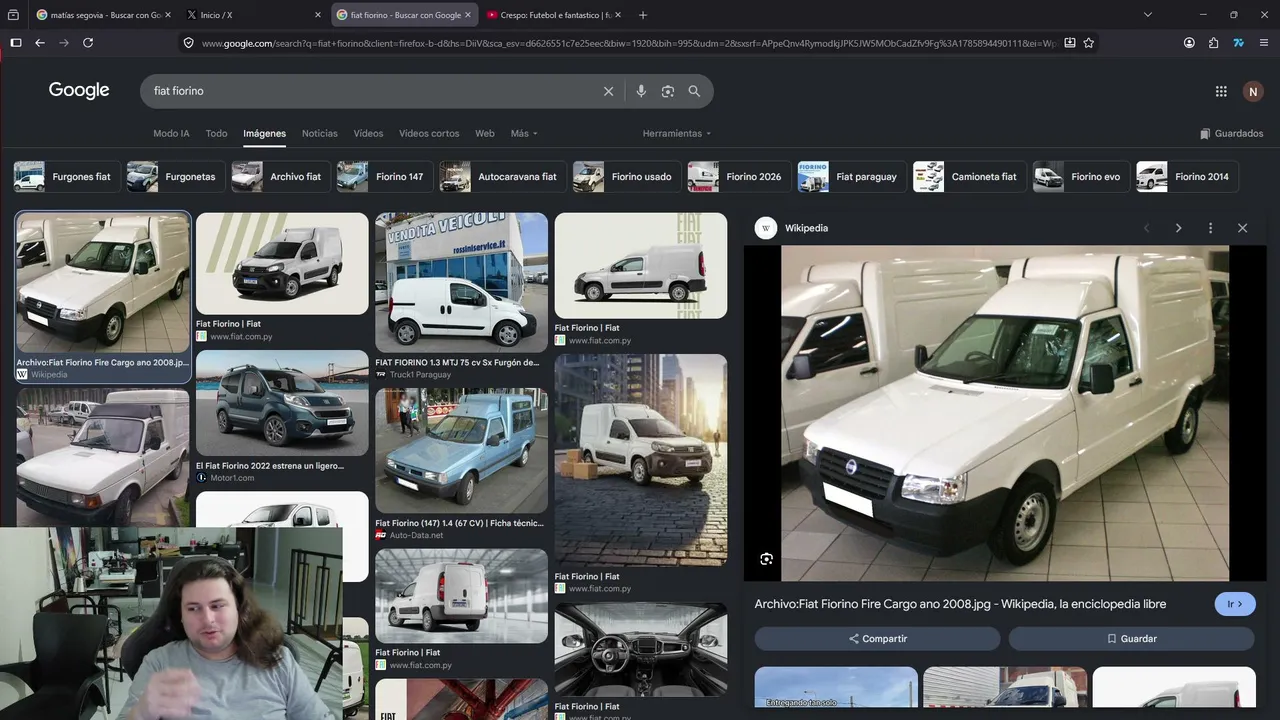Viewport: 1280px width, 720px height.
Task: Open the 'Fiat Fiorino (147) 1.4' result link
Action: pos(460,523)
